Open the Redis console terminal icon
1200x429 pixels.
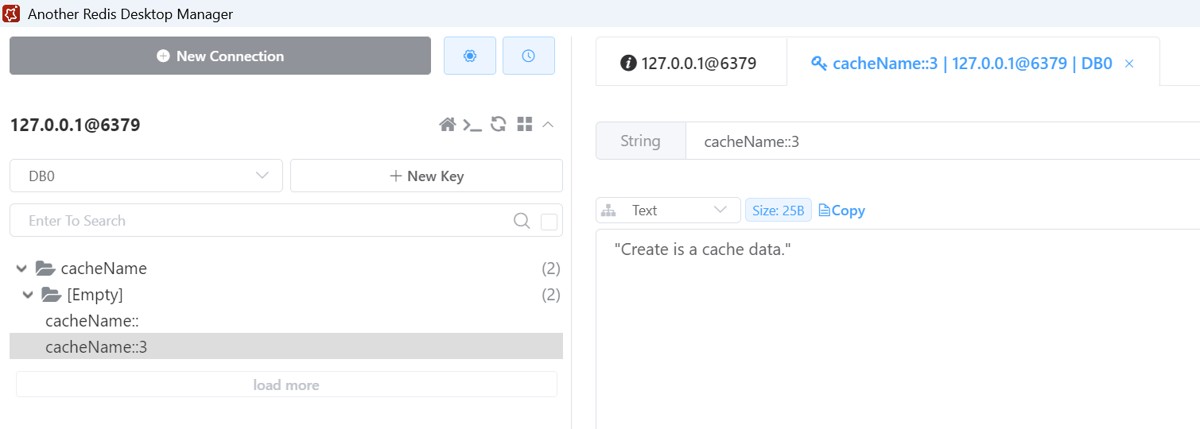coord(472,125)
